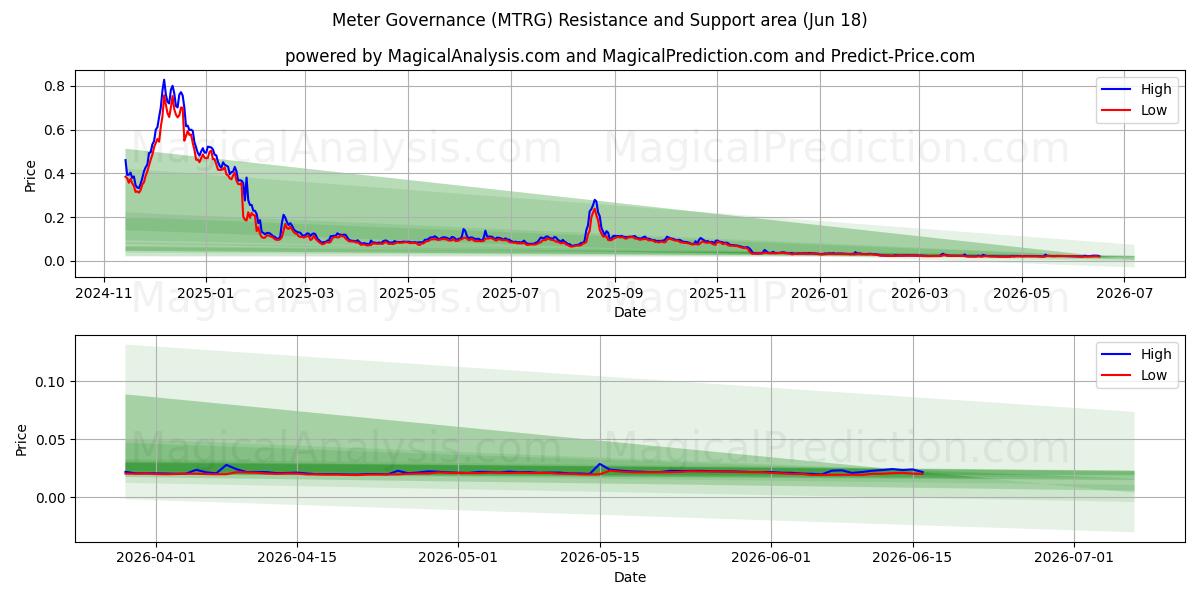1200x600 pixels.
Task: Click the '2026-04-15' lower axis label
Action: click(x=297, y=558)
